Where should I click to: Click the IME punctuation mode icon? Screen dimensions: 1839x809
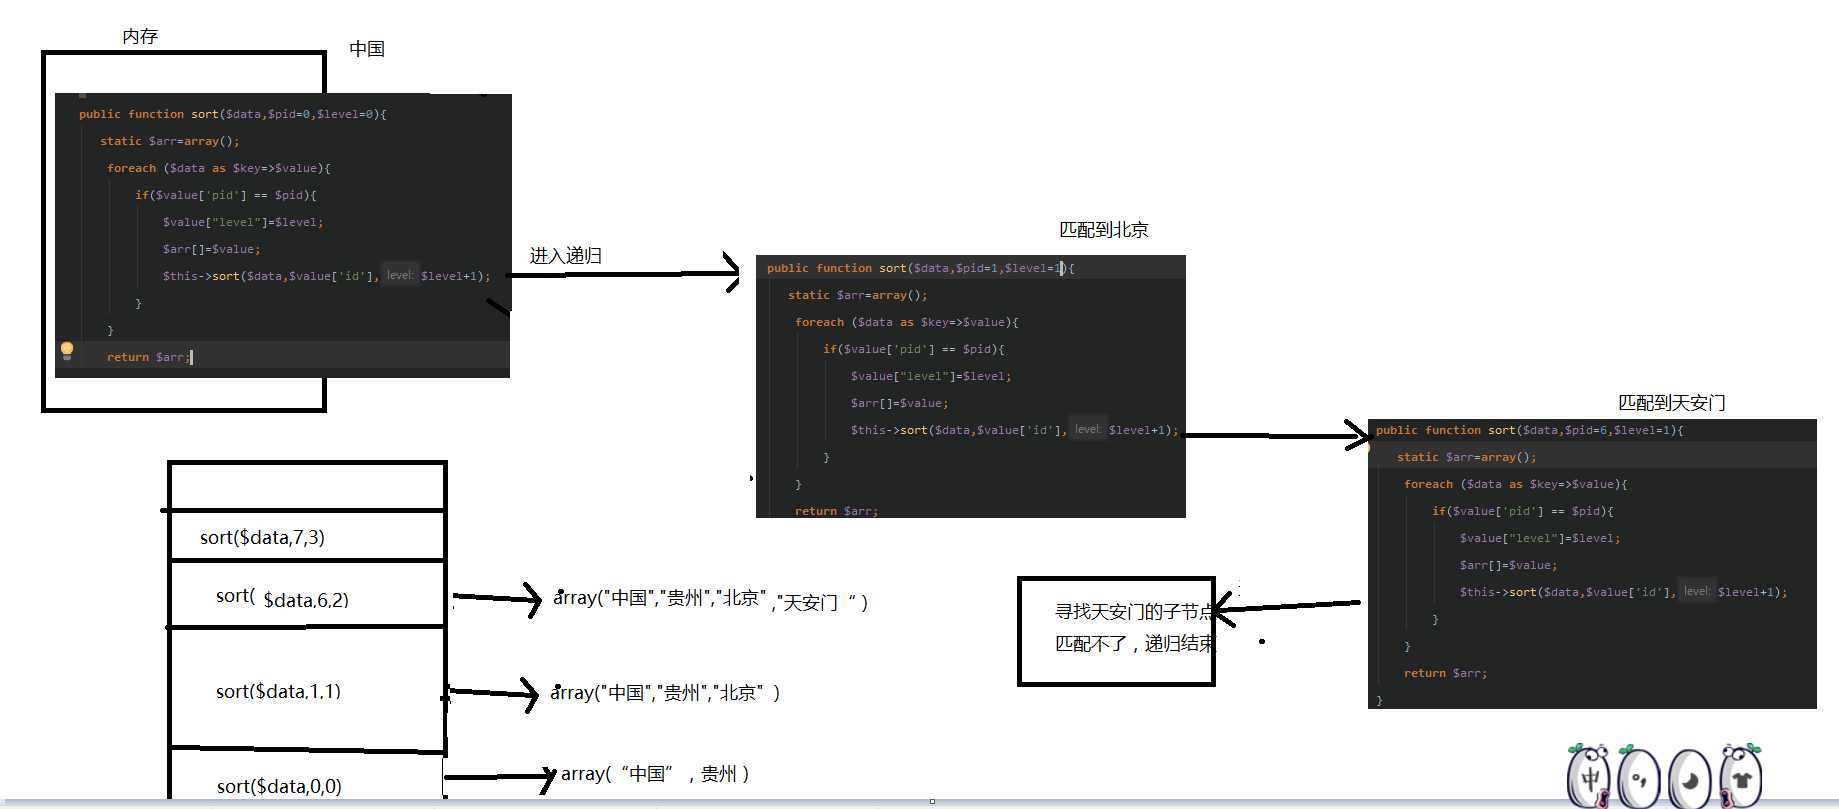click(x=1639, y=777)
